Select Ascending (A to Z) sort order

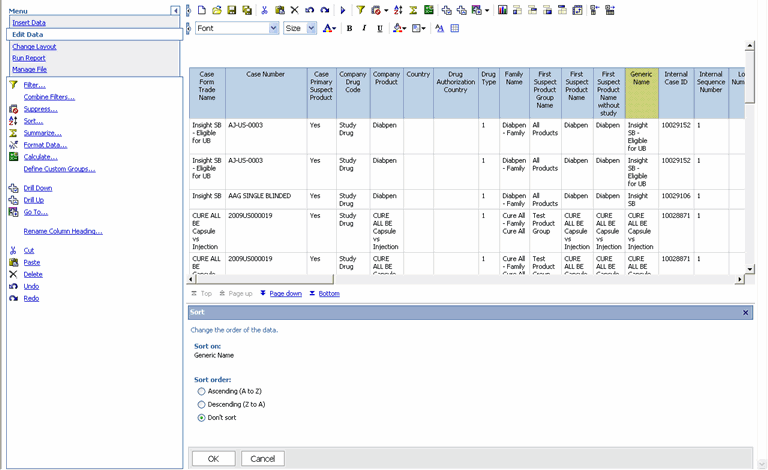(x=202, y=391)
